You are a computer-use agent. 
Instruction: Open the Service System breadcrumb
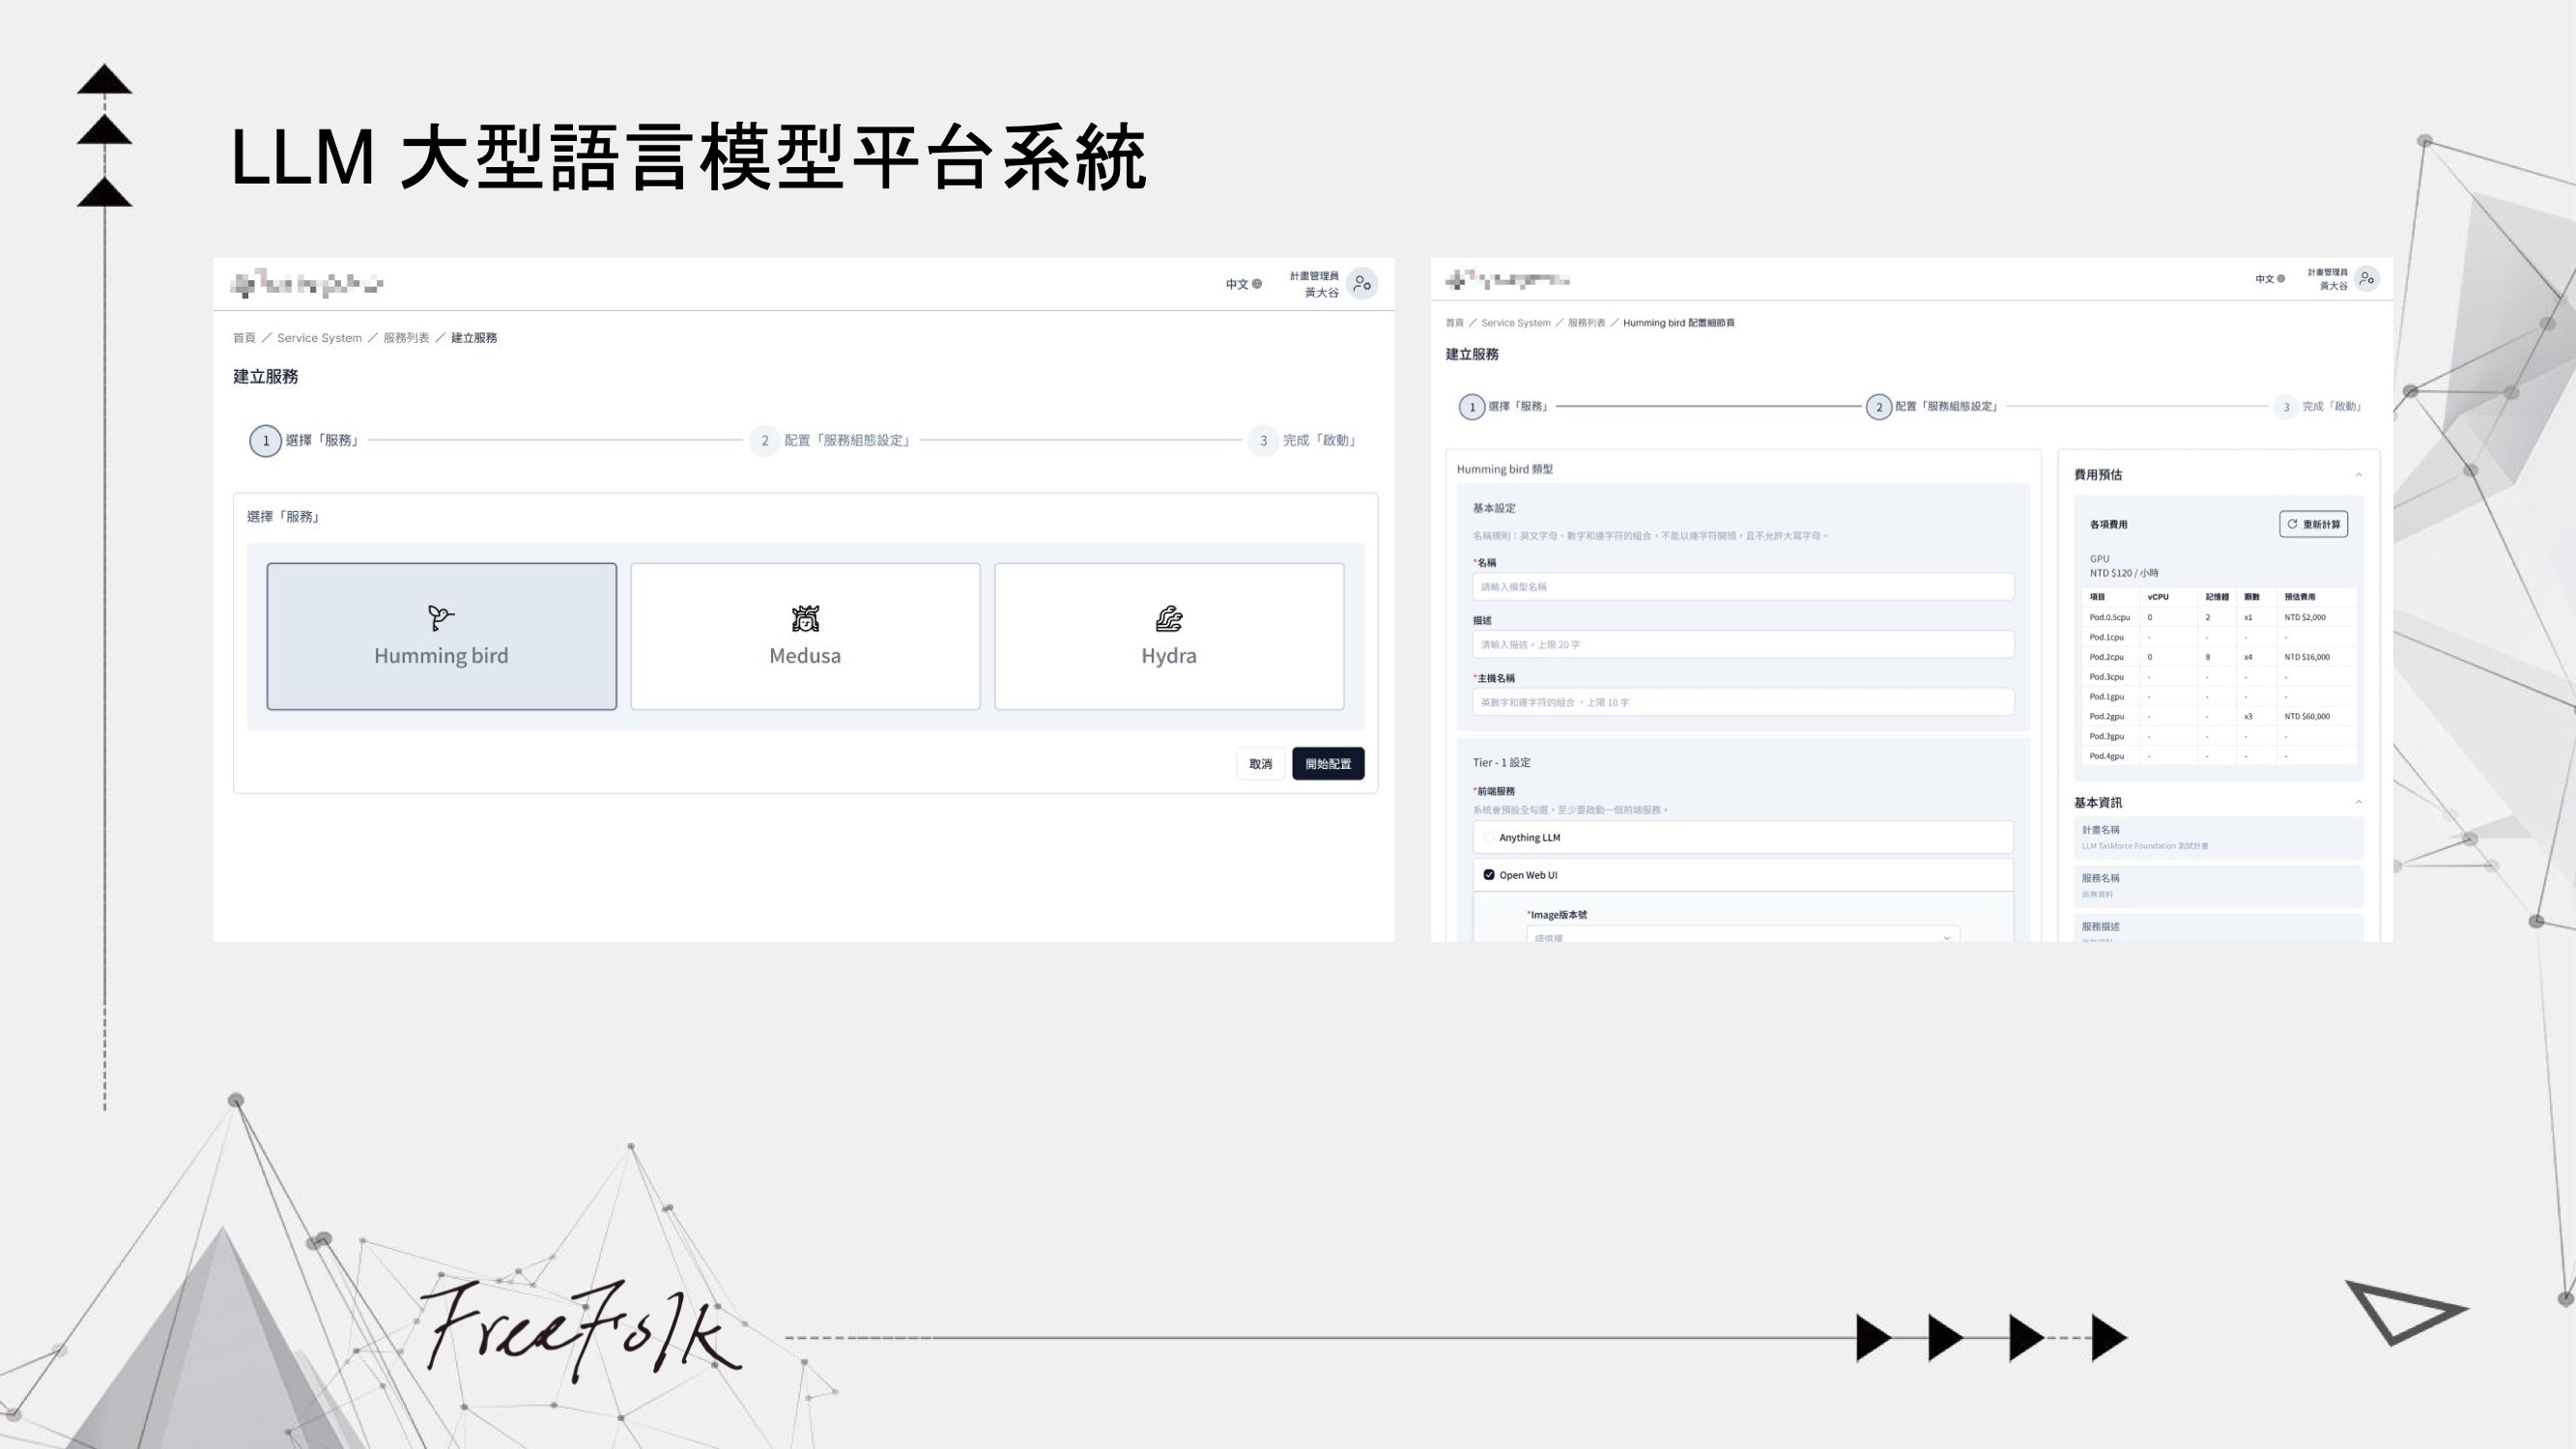coord(319,338)
